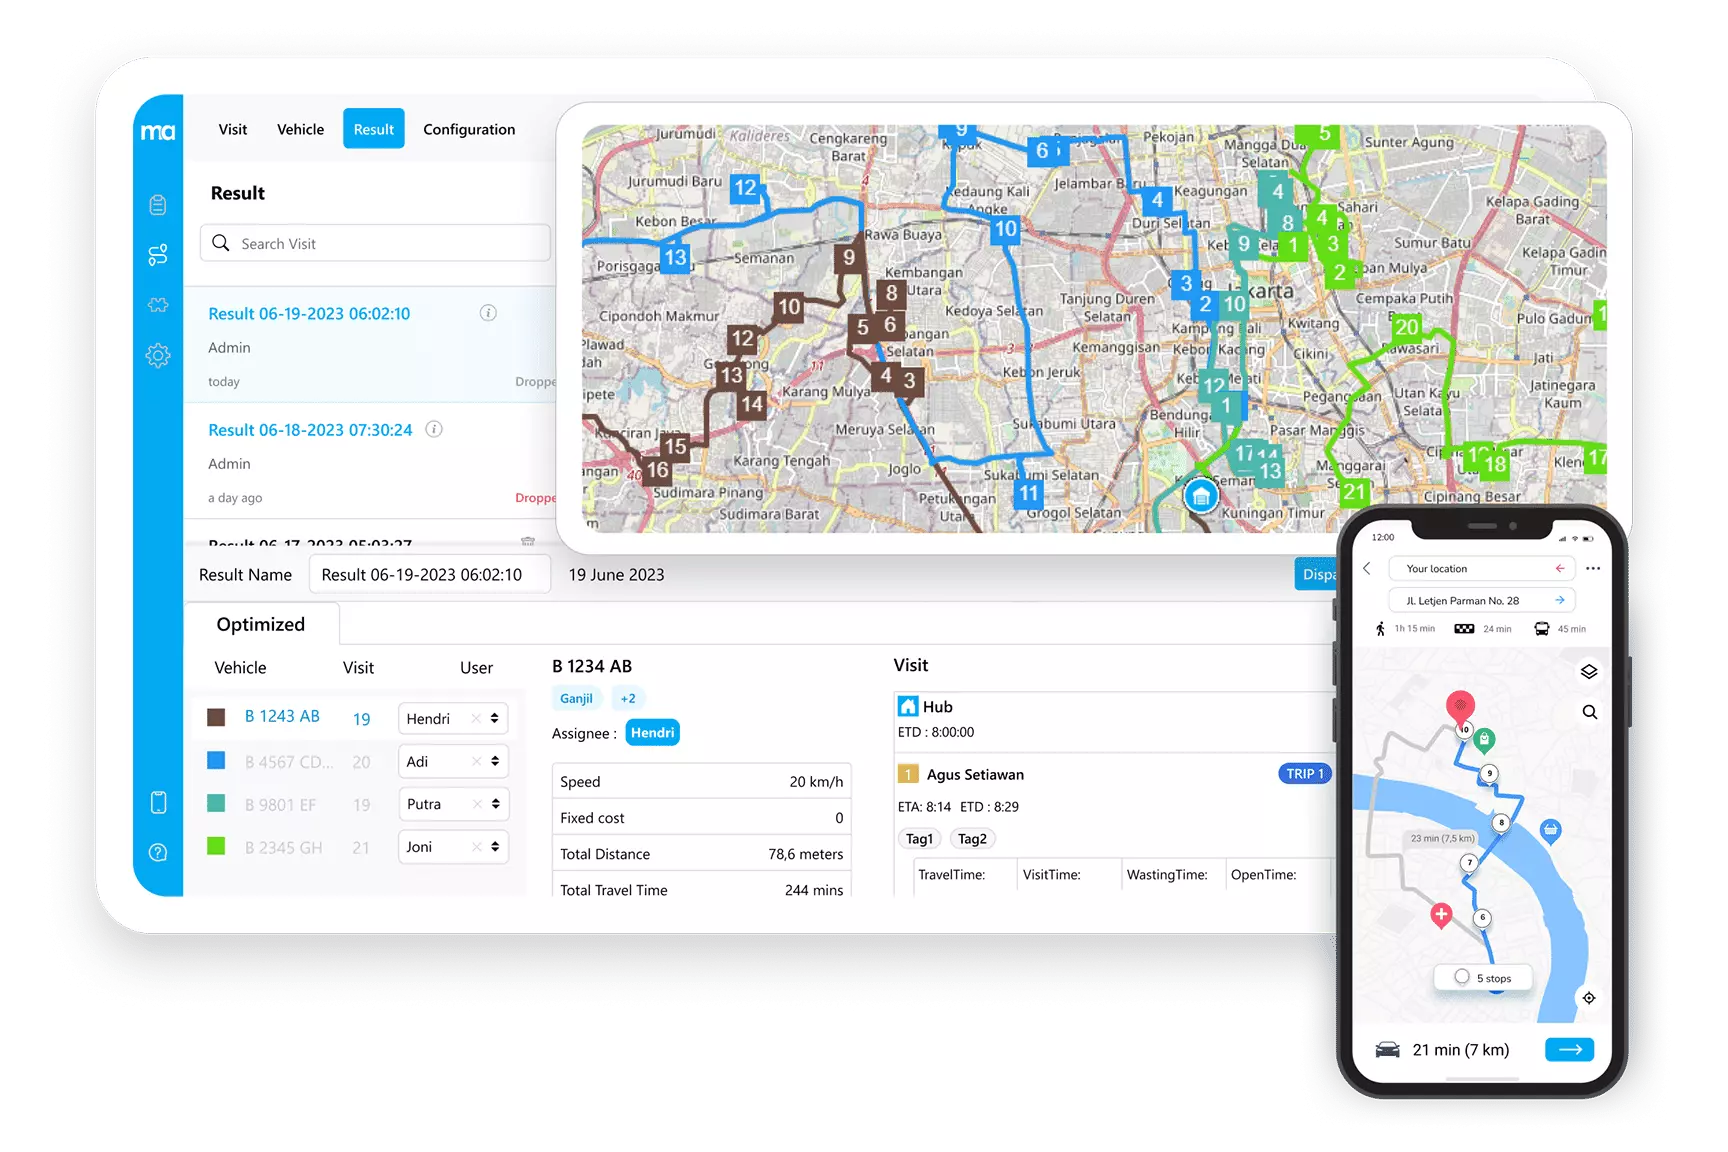Click the blue color swatch for B 4567 CD
Image resolution: width=1728 pixels, height=1152 pixels.
click(216, 760)
